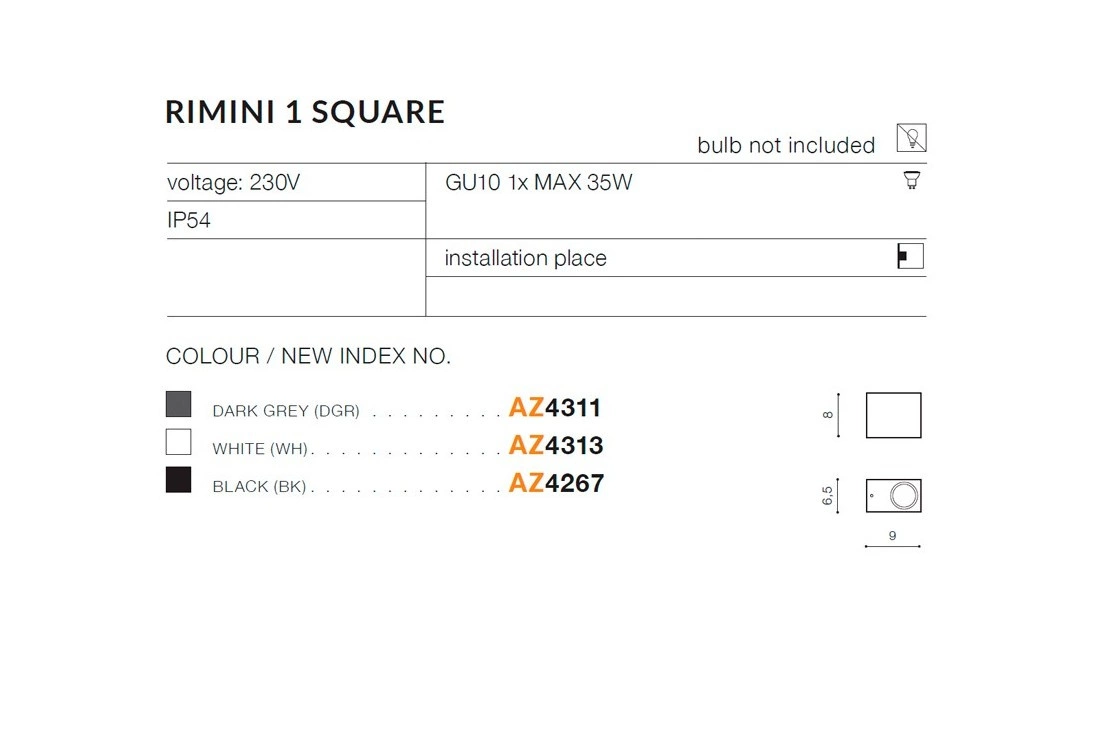This screenshot has width=1100, height=732.
Task: Click the AZ4267 index number
Action: click(556, 484)
